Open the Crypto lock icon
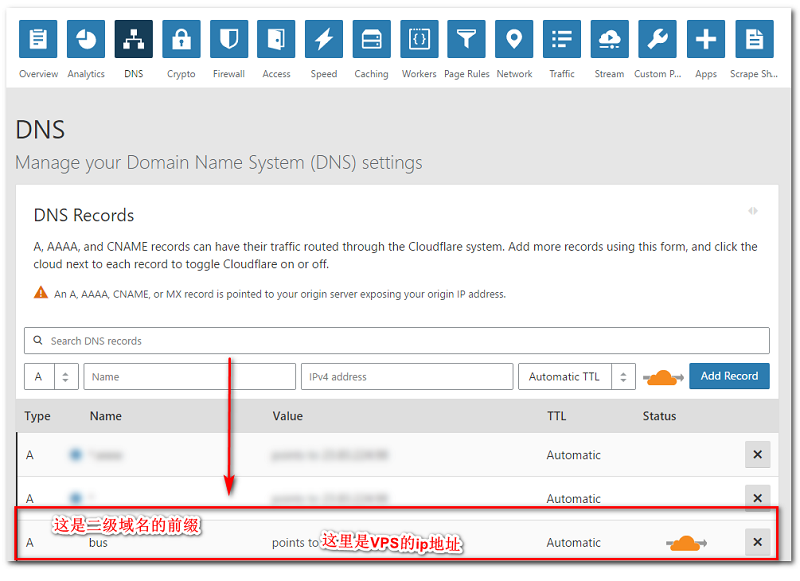This screenshot has height=581, width=800. 181,40
